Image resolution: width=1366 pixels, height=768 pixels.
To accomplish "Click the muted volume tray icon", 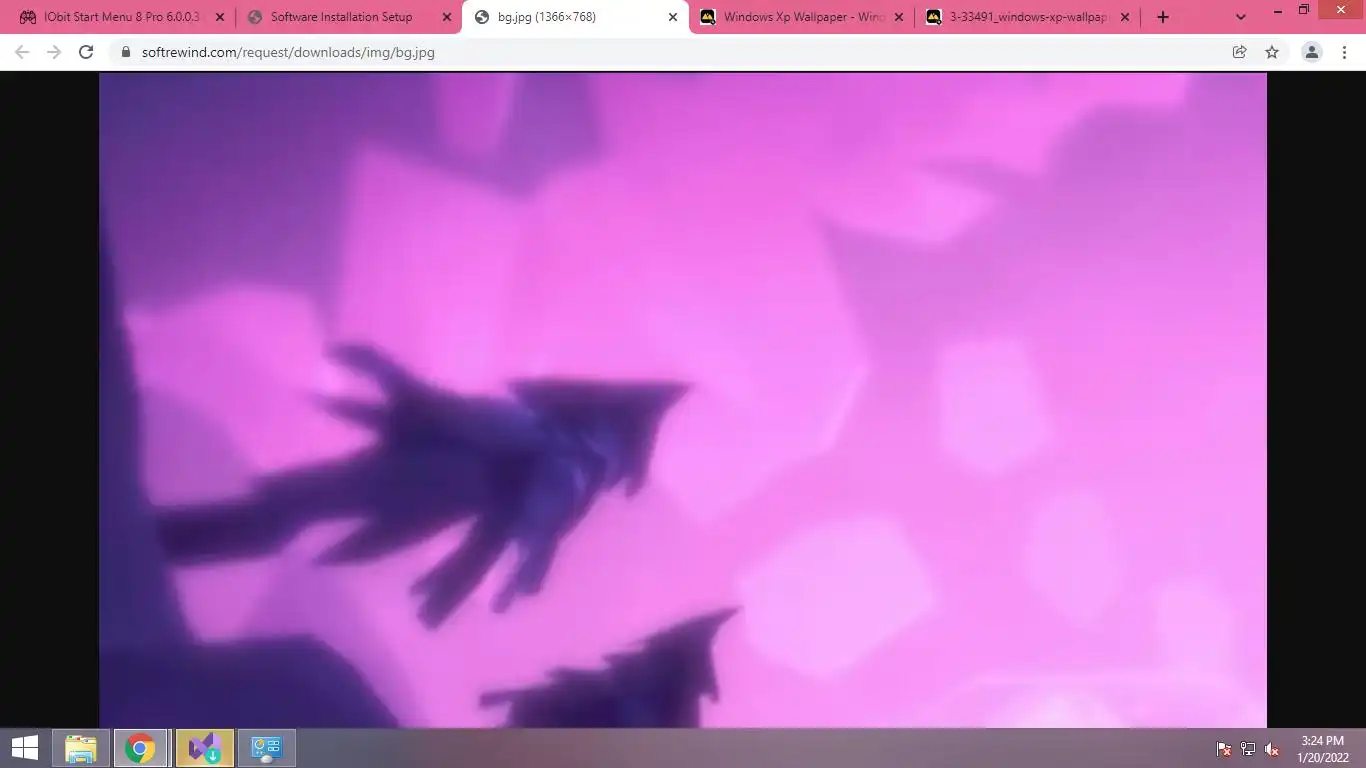I will [1272, 749].
